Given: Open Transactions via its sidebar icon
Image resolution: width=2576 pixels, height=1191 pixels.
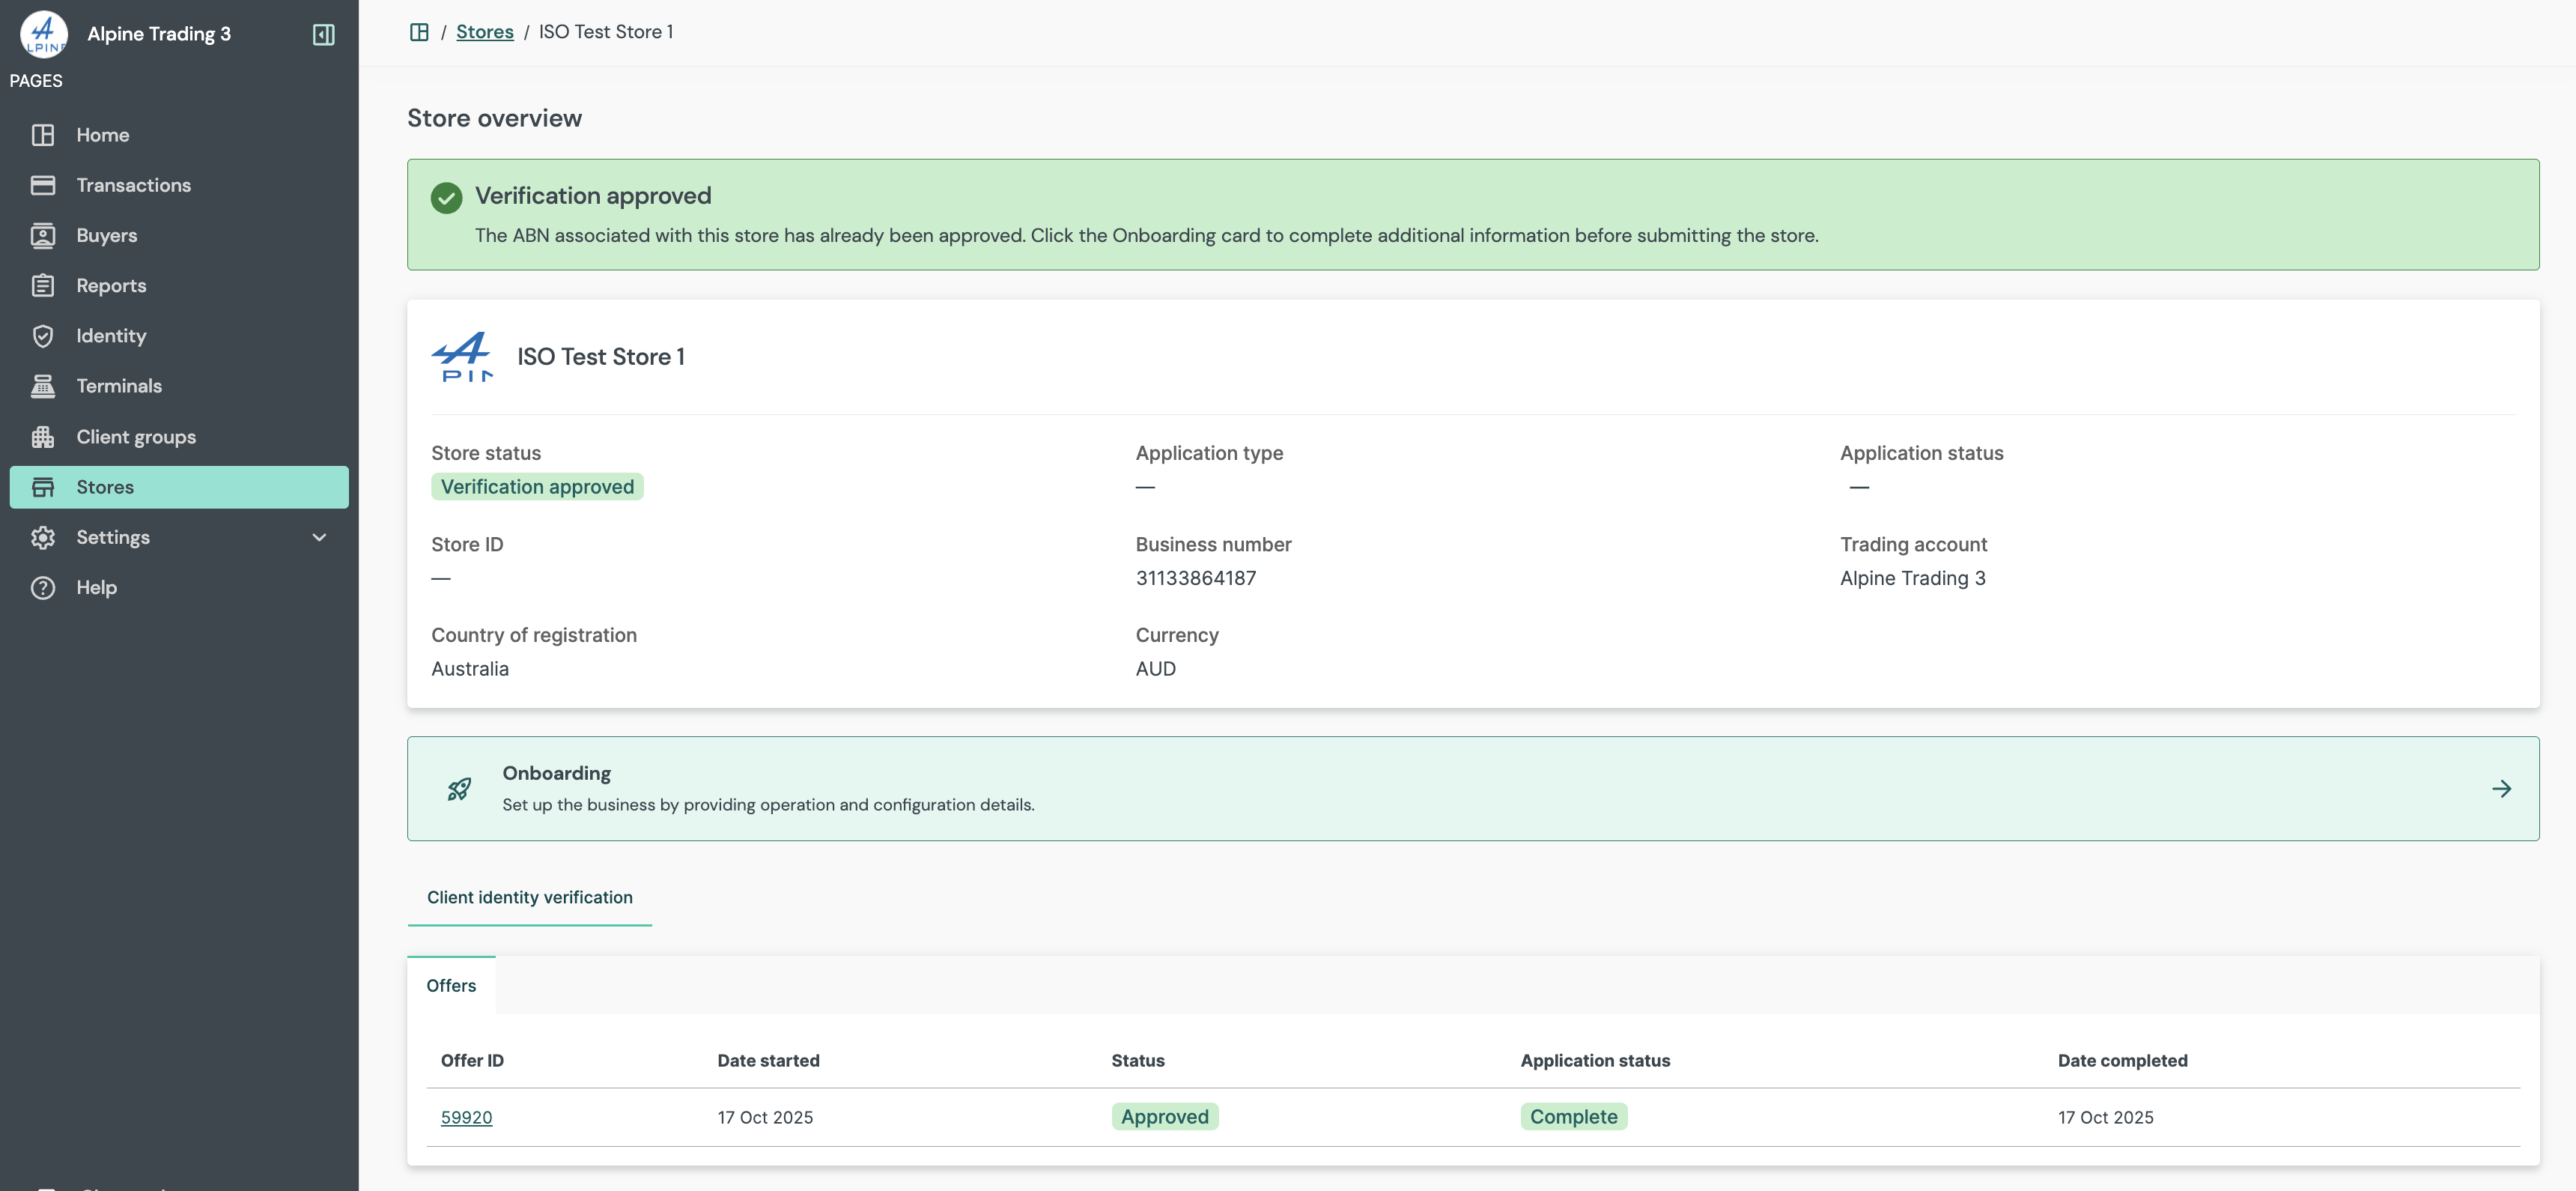Looking at the screenshot, I should tap(44, 184).
